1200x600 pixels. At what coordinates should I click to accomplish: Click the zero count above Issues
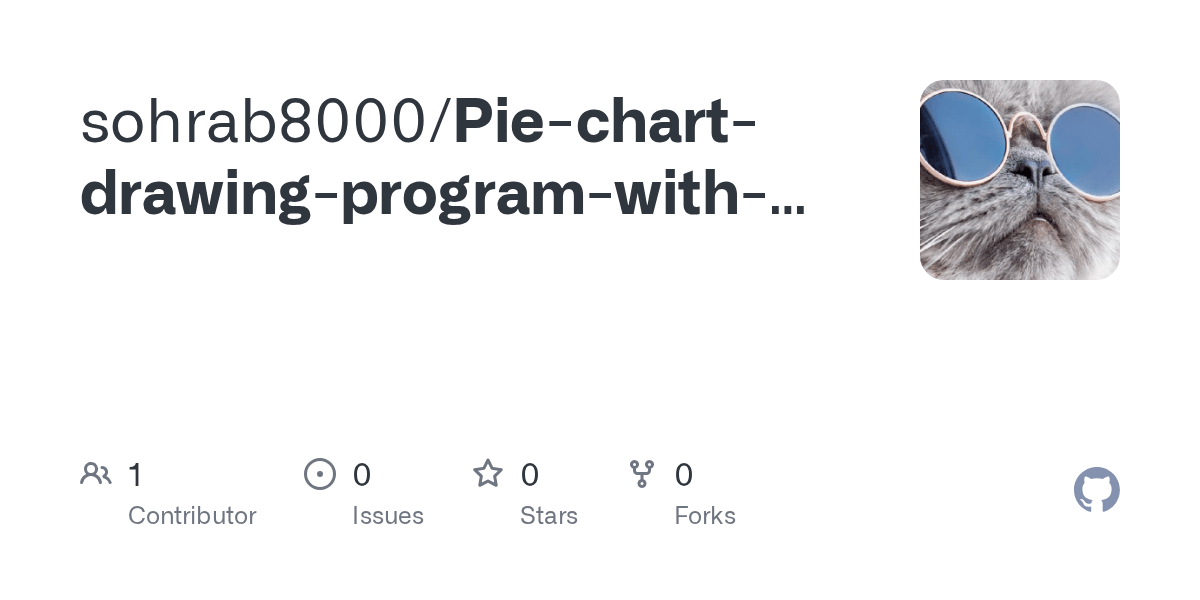[x=362, y=475]
